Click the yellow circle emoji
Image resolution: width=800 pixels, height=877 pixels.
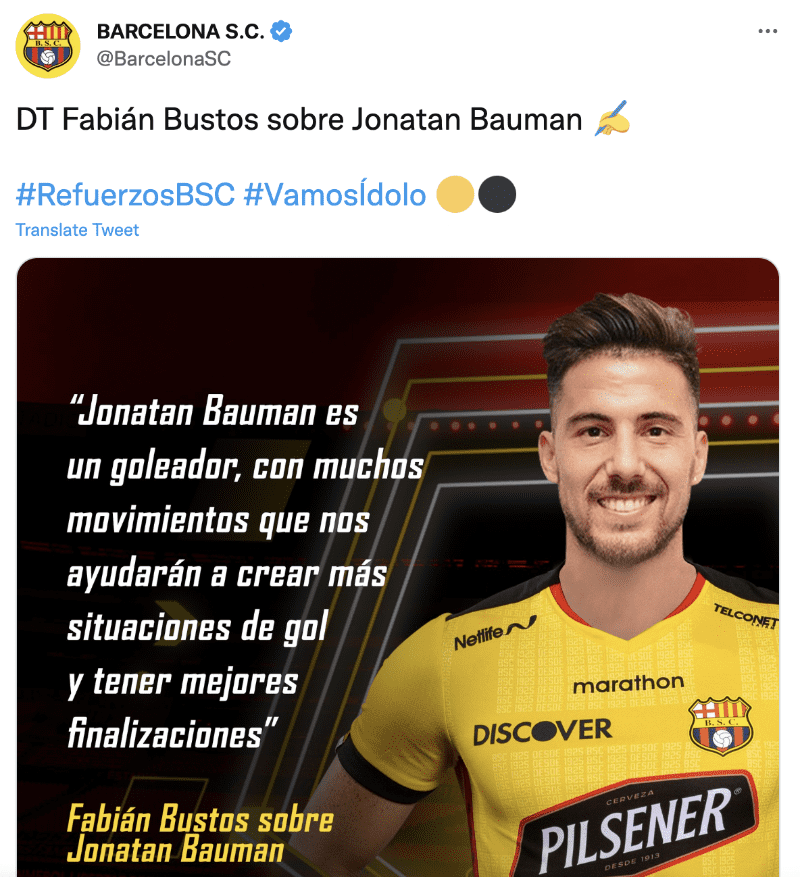click(455, 195)
